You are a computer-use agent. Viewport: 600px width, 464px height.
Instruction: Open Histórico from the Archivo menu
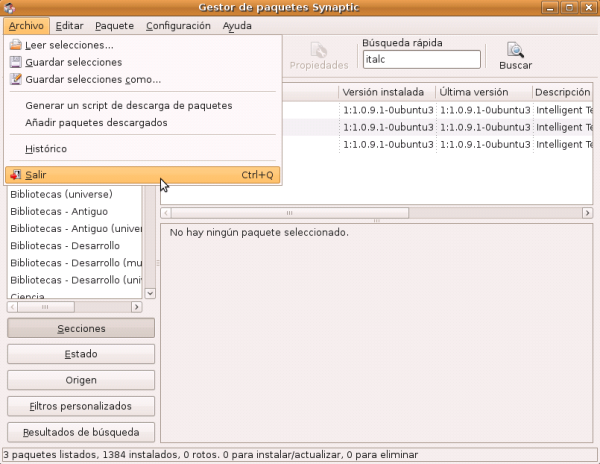pos(46,149)
